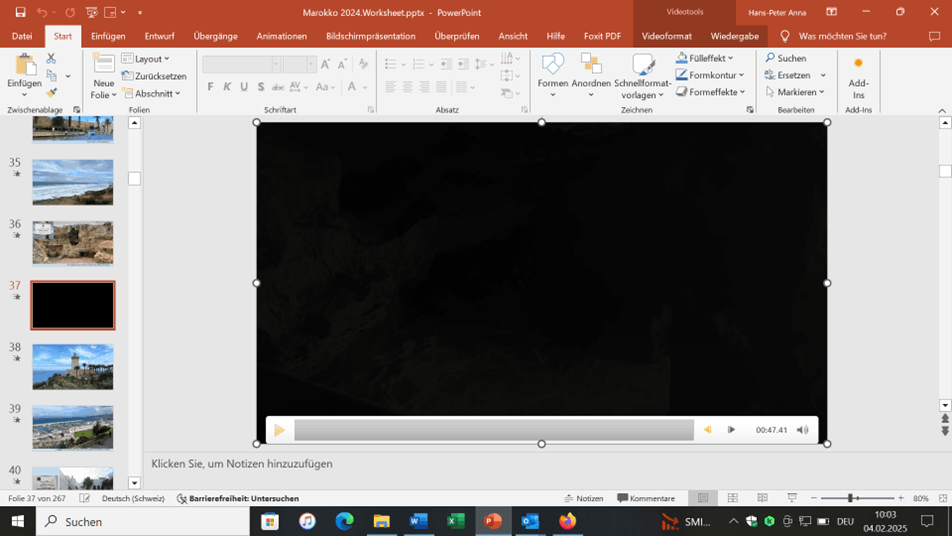Toggle strikethrough formatting abc
Image resolution: width=952 pixels, height=536 pixels.
[277, 87]
